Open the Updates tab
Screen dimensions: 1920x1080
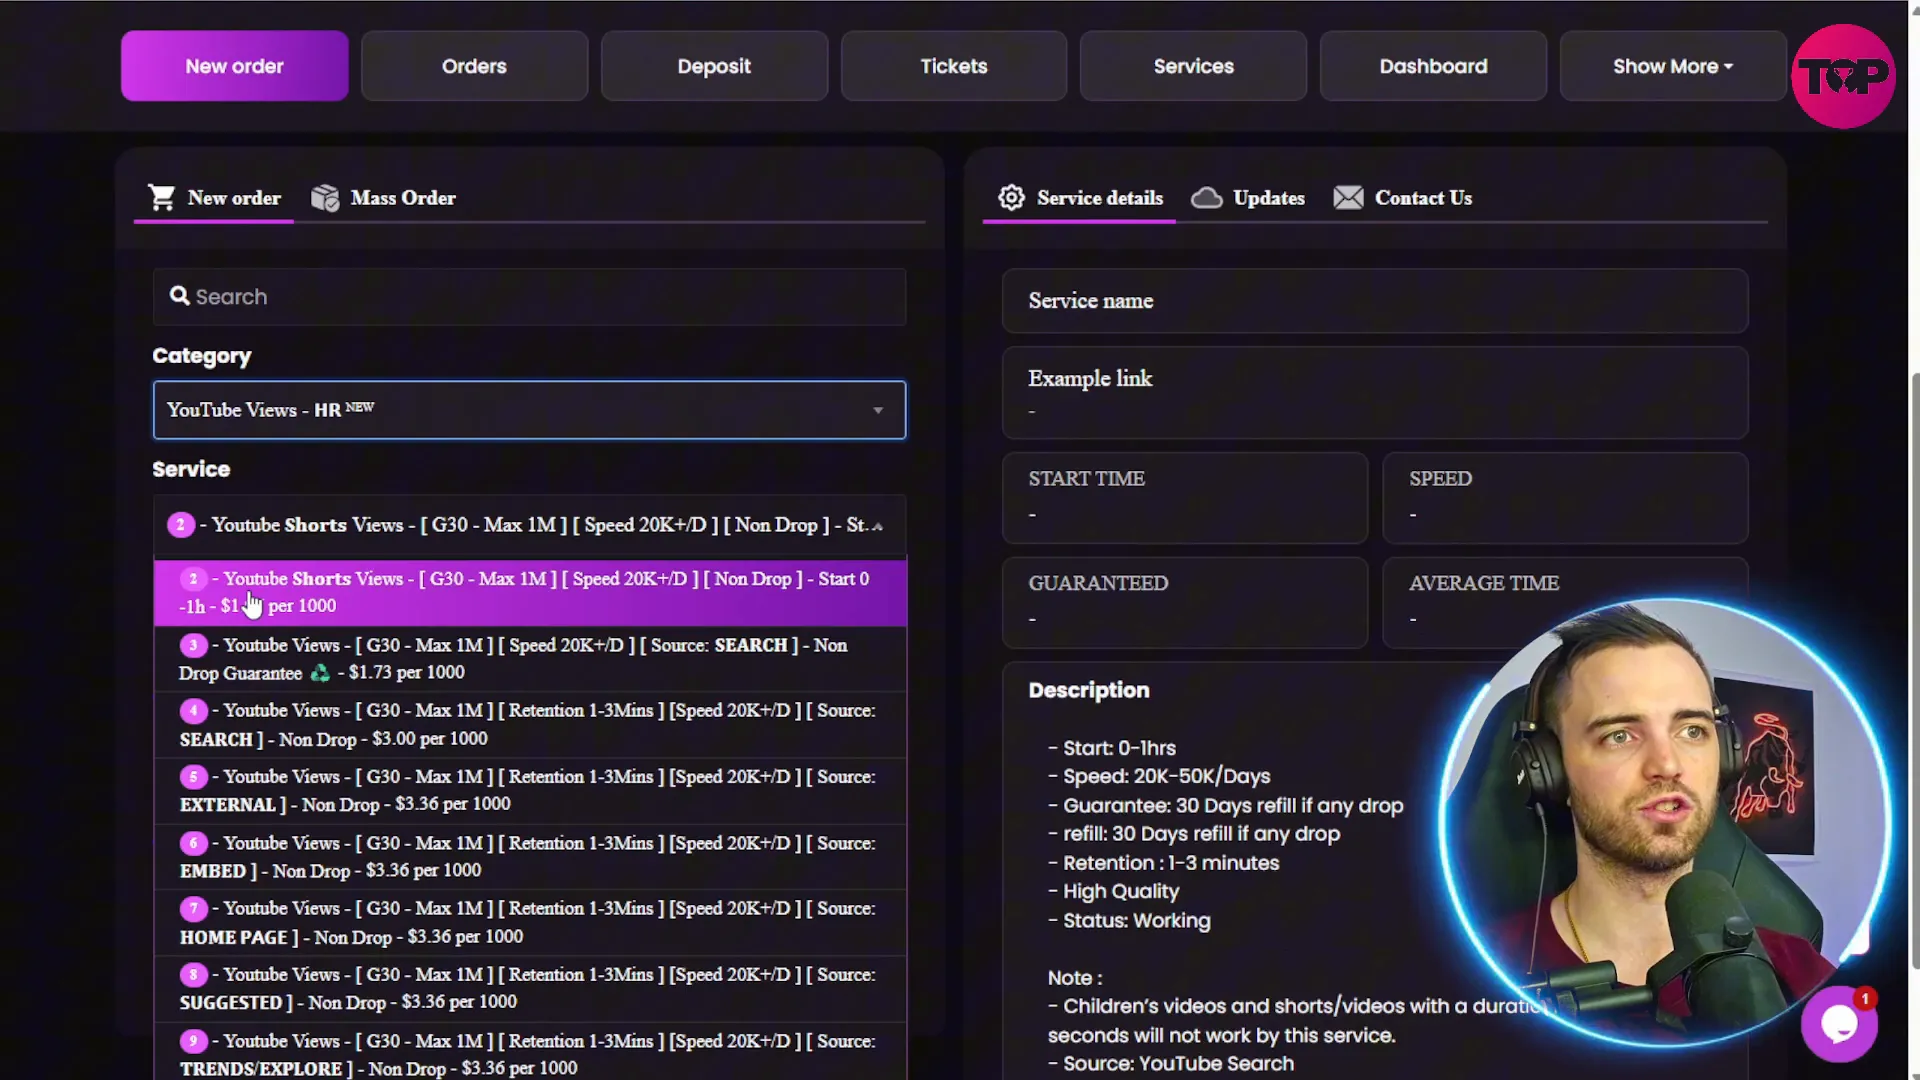(x=1248, y=198)
